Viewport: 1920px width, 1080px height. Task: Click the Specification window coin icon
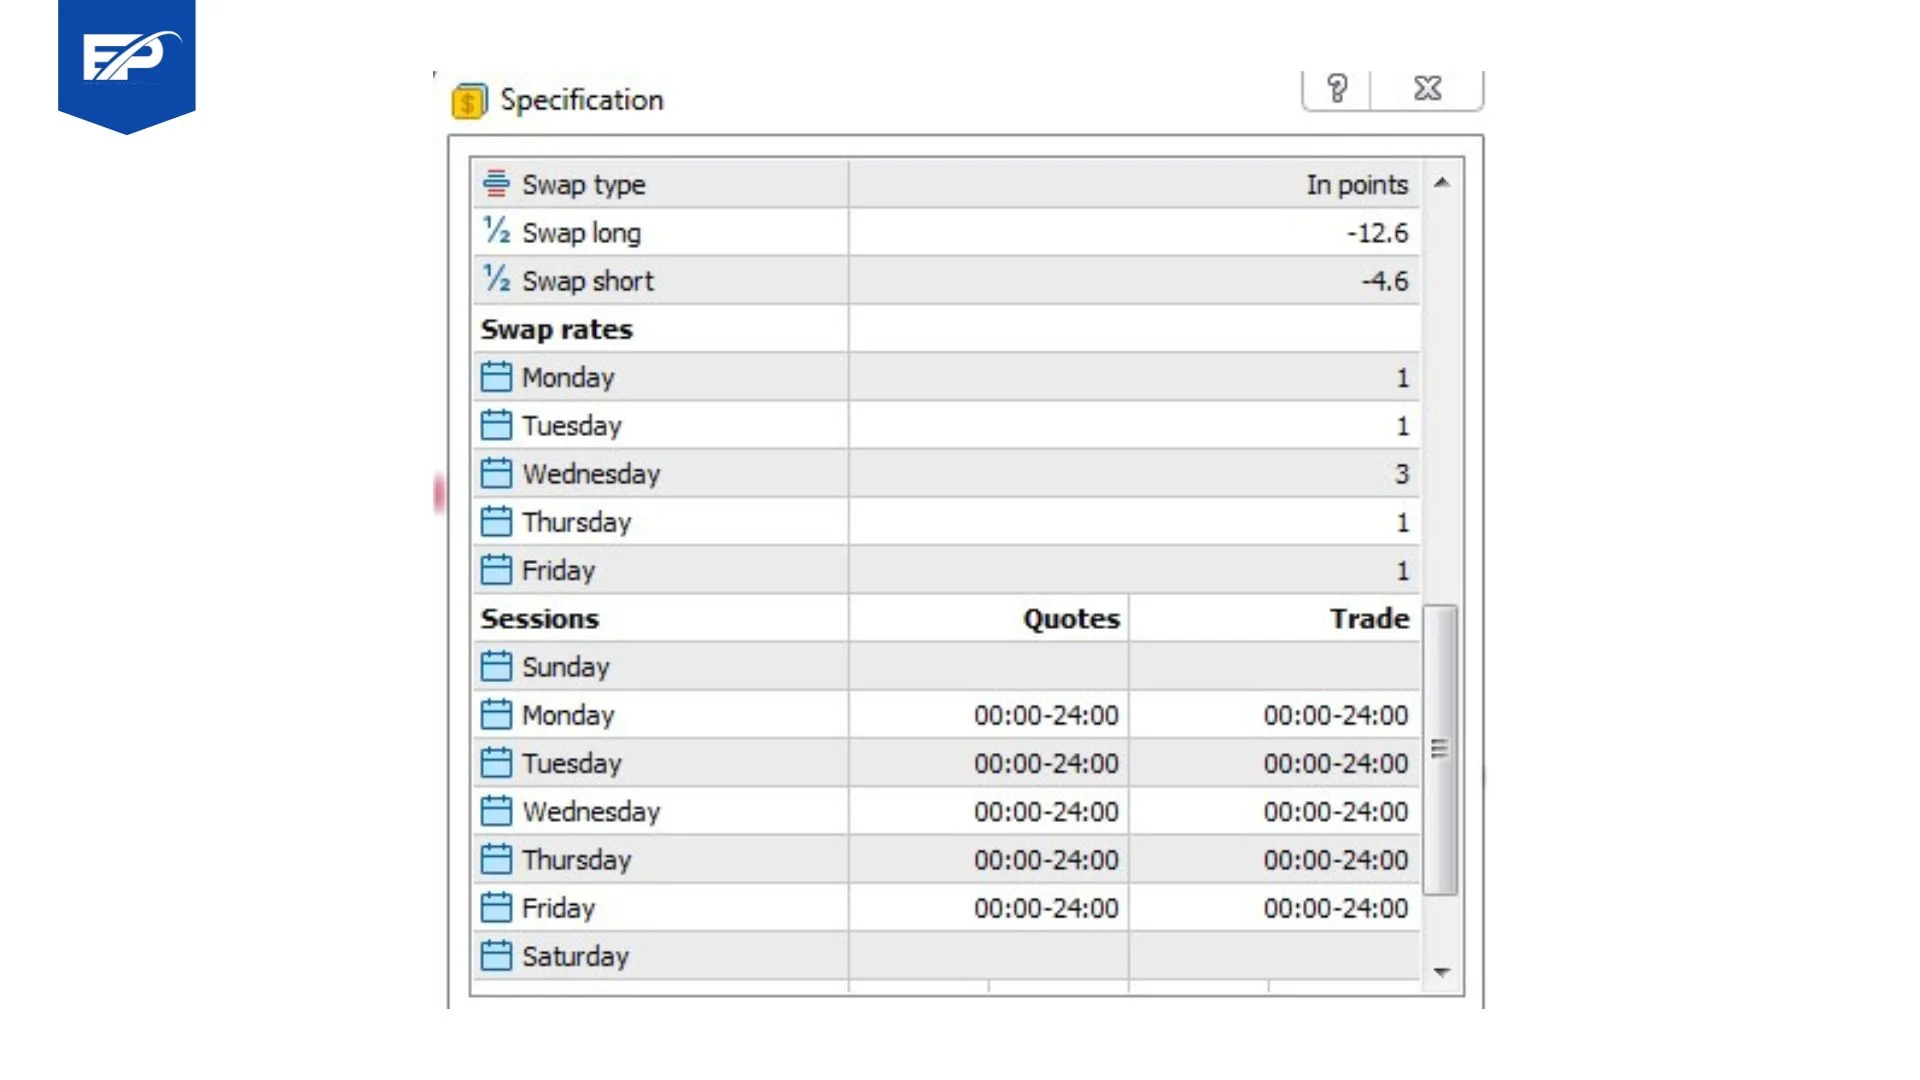(x=469, y=100)
